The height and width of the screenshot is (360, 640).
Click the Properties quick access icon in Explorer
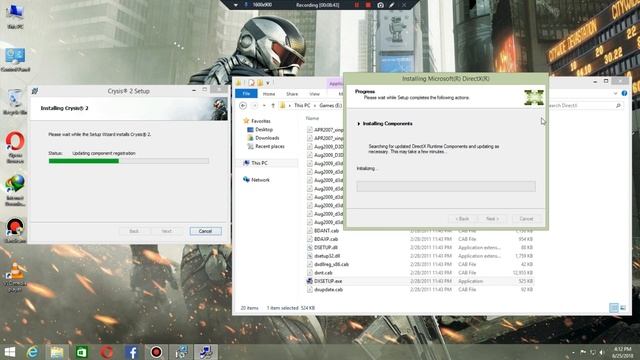point(251,83)
